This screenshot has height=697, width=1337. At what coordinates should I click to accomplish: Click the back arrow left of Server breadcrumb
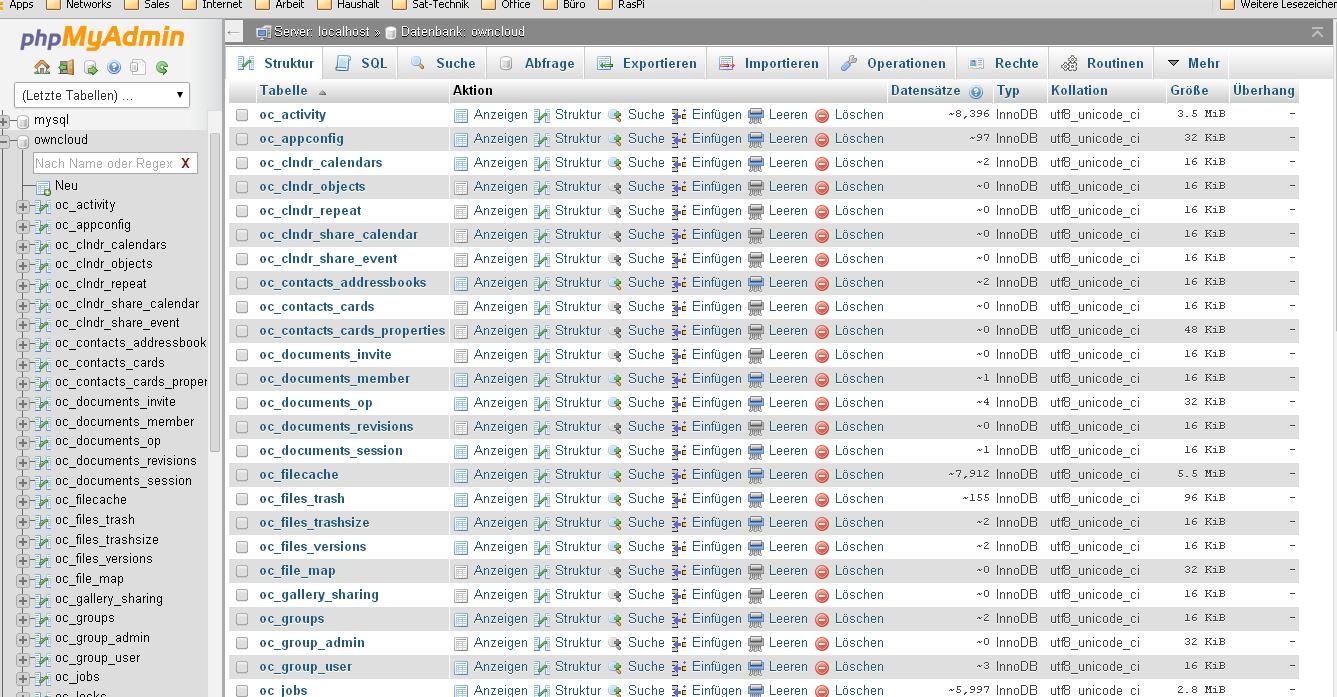(233, 32)
